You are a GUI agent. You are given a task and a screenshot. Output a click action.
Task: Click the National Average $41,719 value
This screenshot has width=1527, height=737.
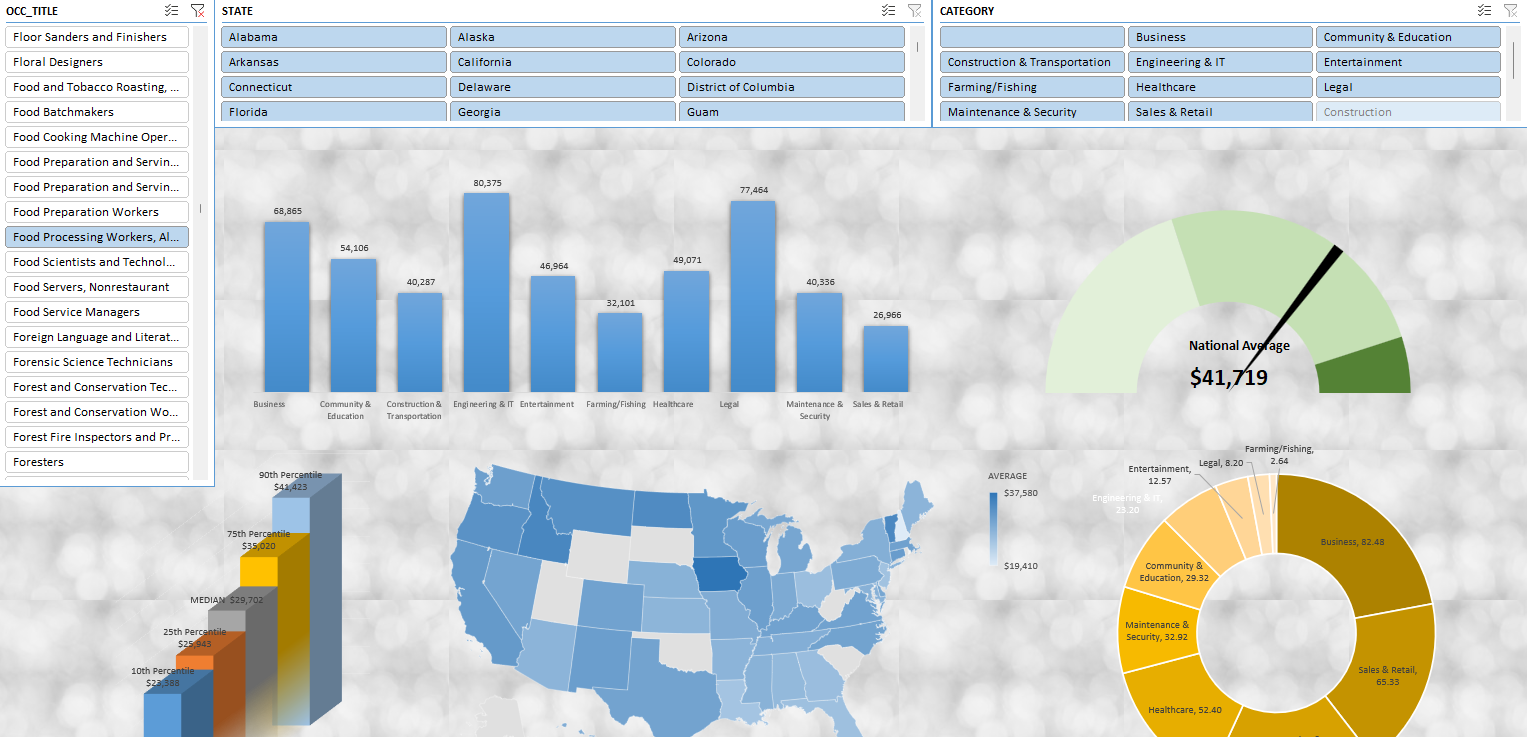(1229, 378)
